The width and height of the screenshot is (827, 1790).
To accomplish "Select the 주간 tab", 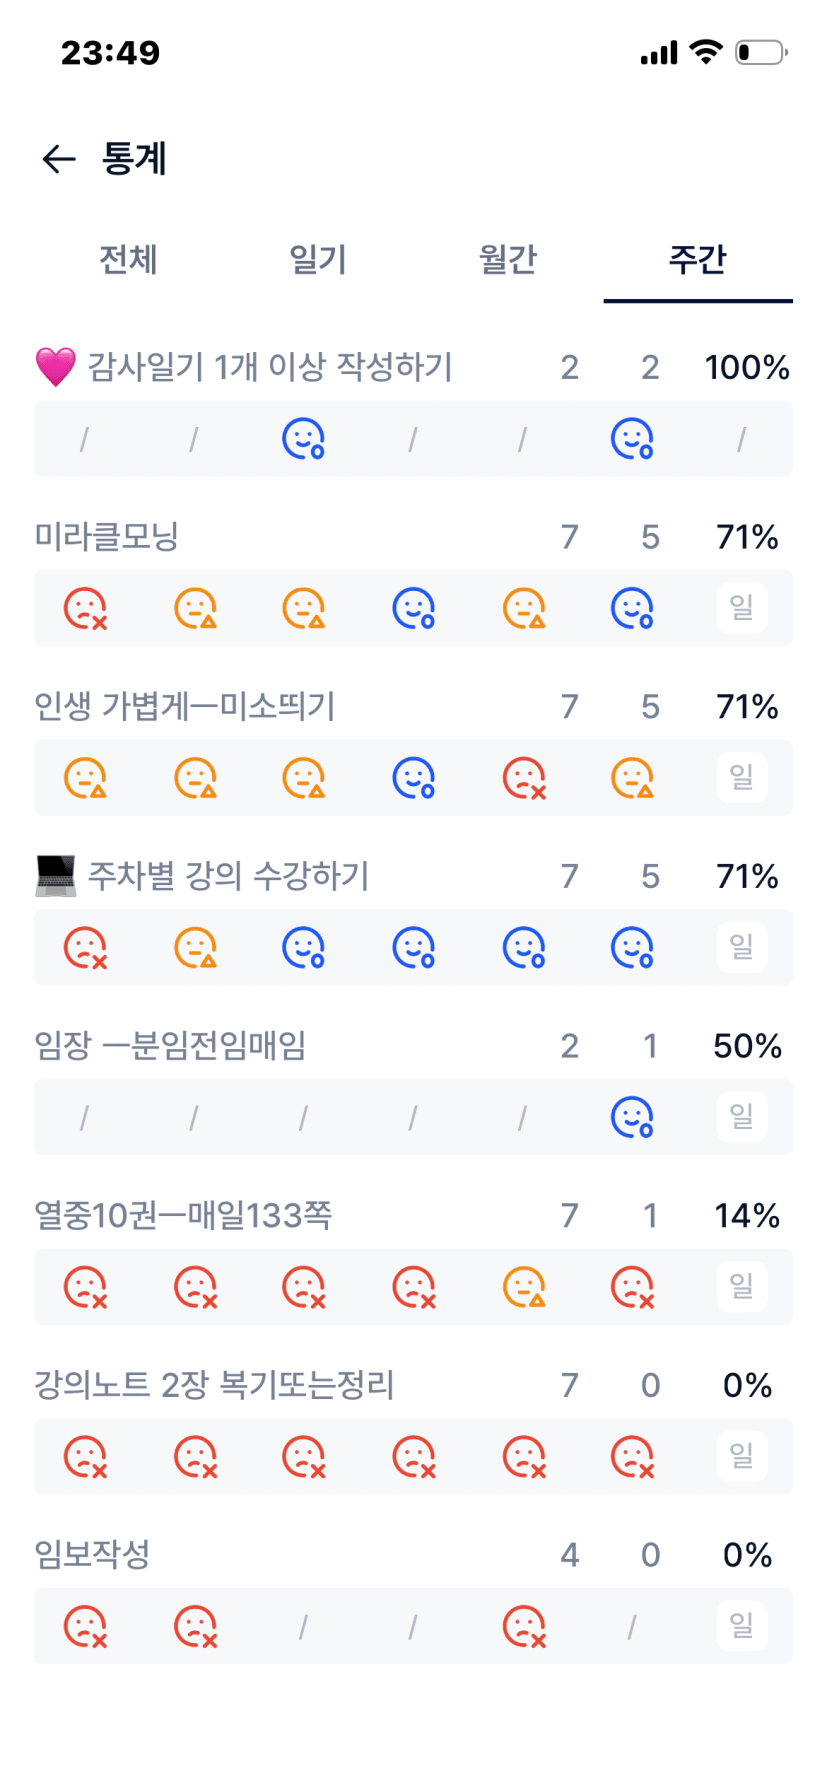I will pyautogui.click(x=697, y=260).
